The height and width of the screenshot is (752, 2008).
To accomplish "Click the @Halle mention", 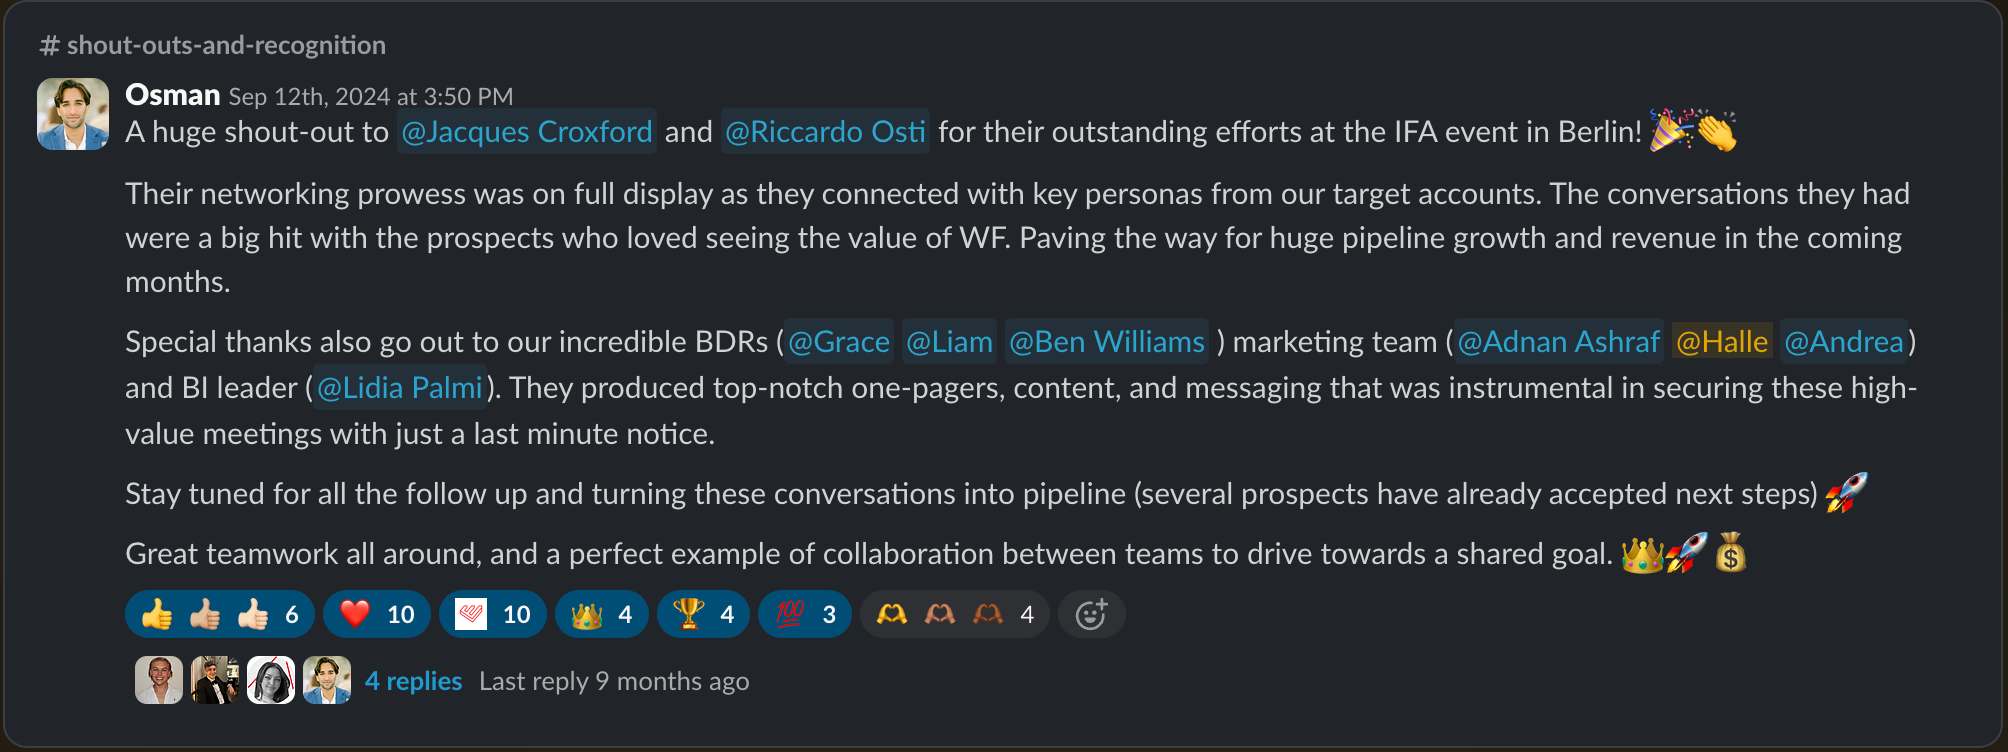I will pyautogui.click(x=1722, y=342).
